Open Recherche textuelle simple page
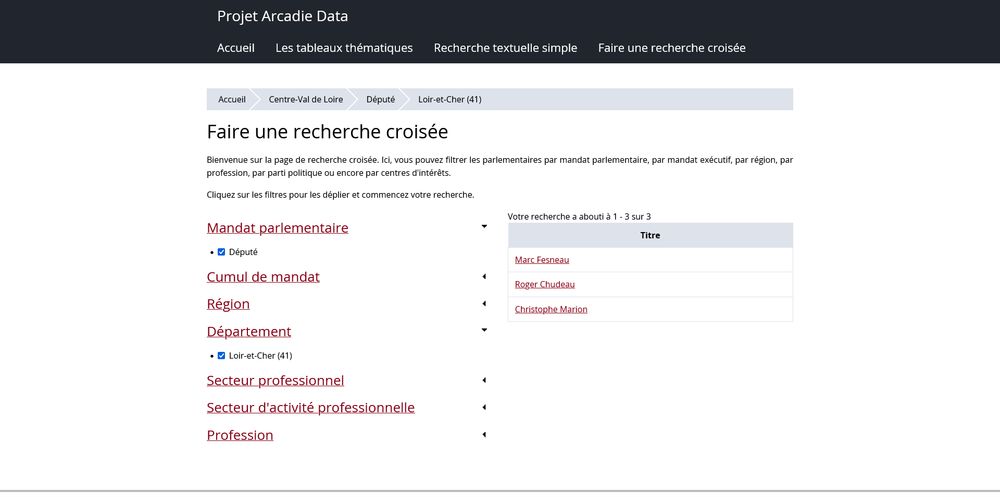 [505, 48]
